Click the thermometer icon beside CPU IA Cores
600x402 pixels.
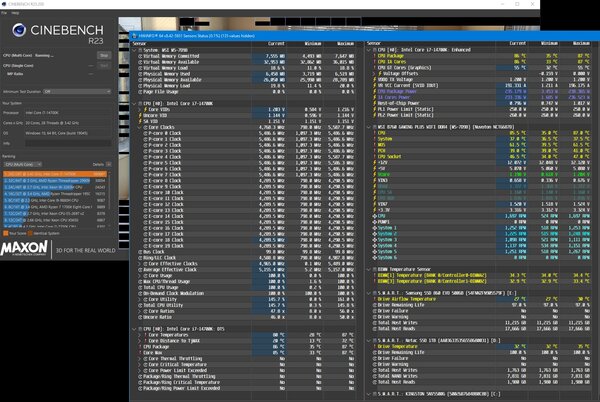click(x=375, y=62)
